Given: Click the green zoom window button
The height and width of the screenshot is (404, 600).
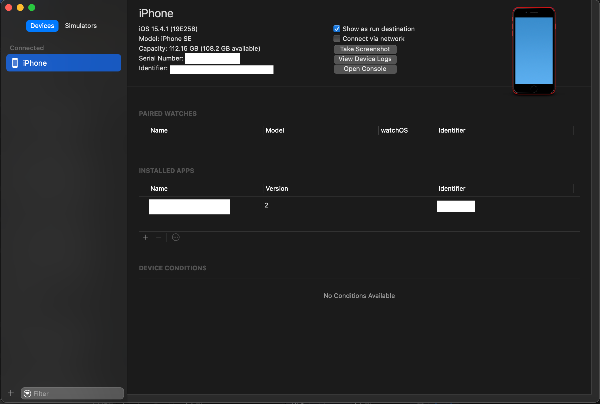Looking at the screenshot, I should tap(32, 7).
